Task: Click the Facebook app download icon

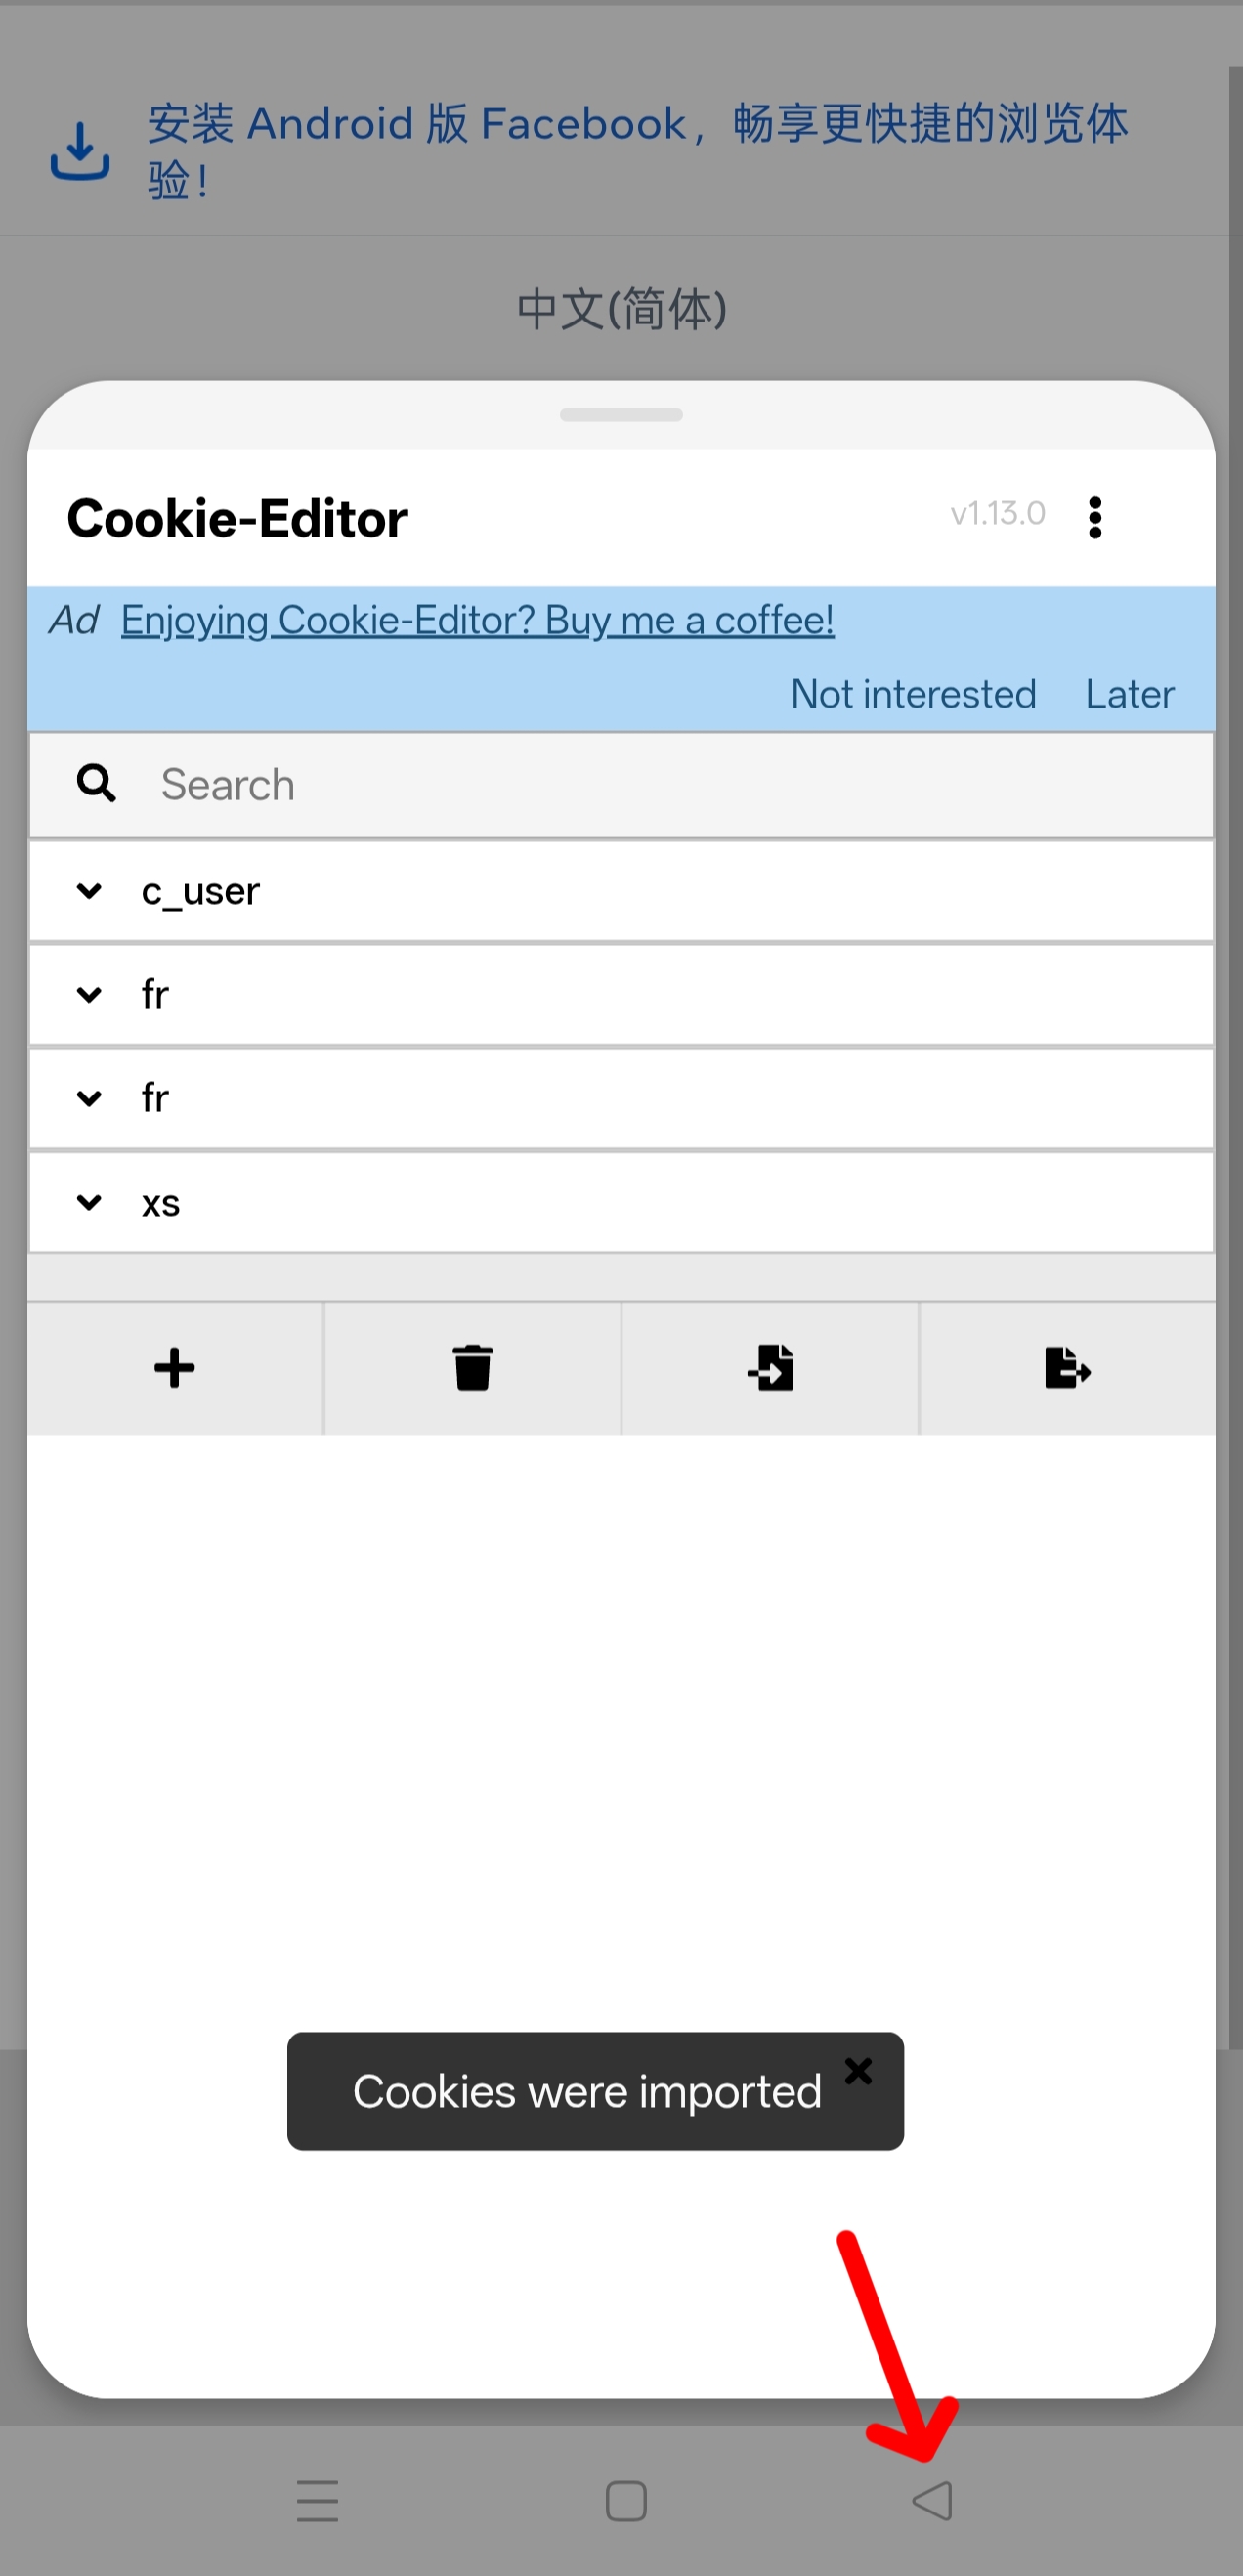Action: point(80,152)
